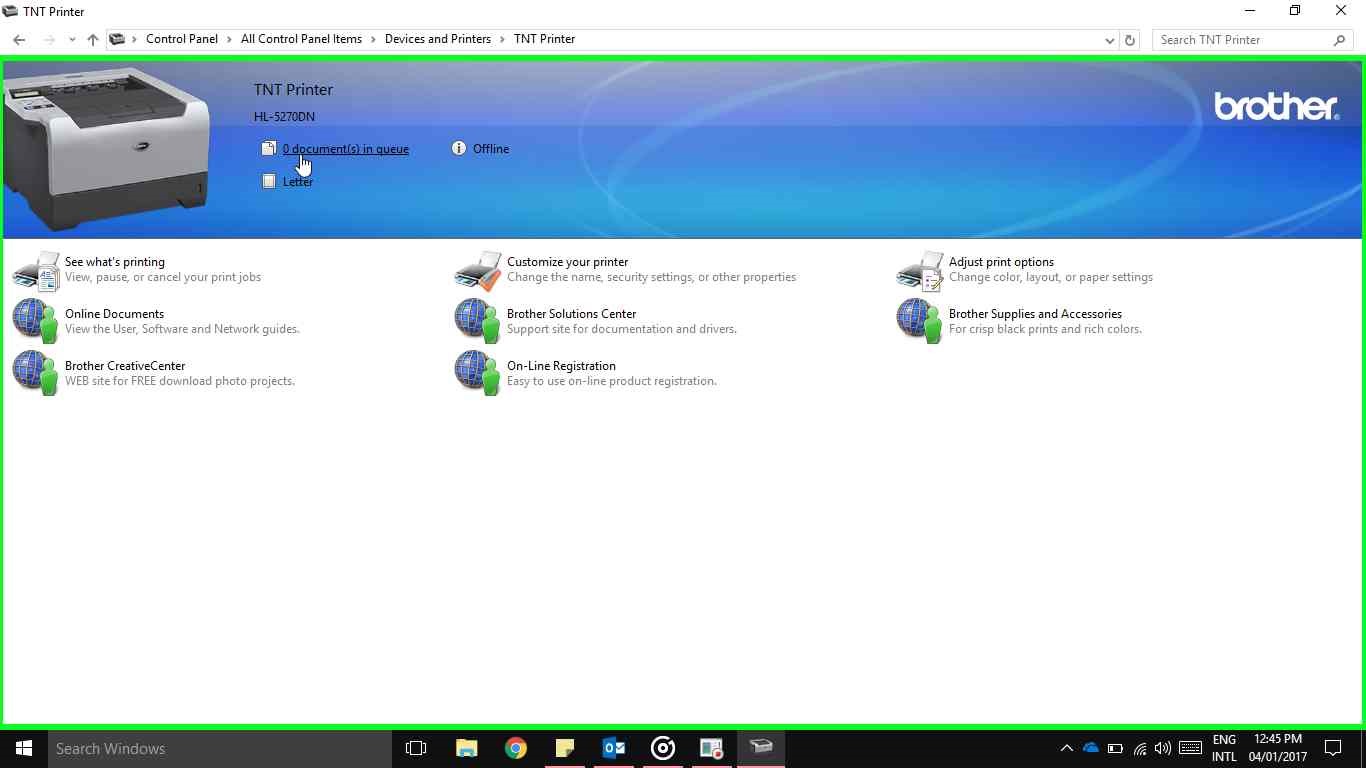Focus the Search Windows taskbar box
The image size is (1366, 768).
click(220, 748)
